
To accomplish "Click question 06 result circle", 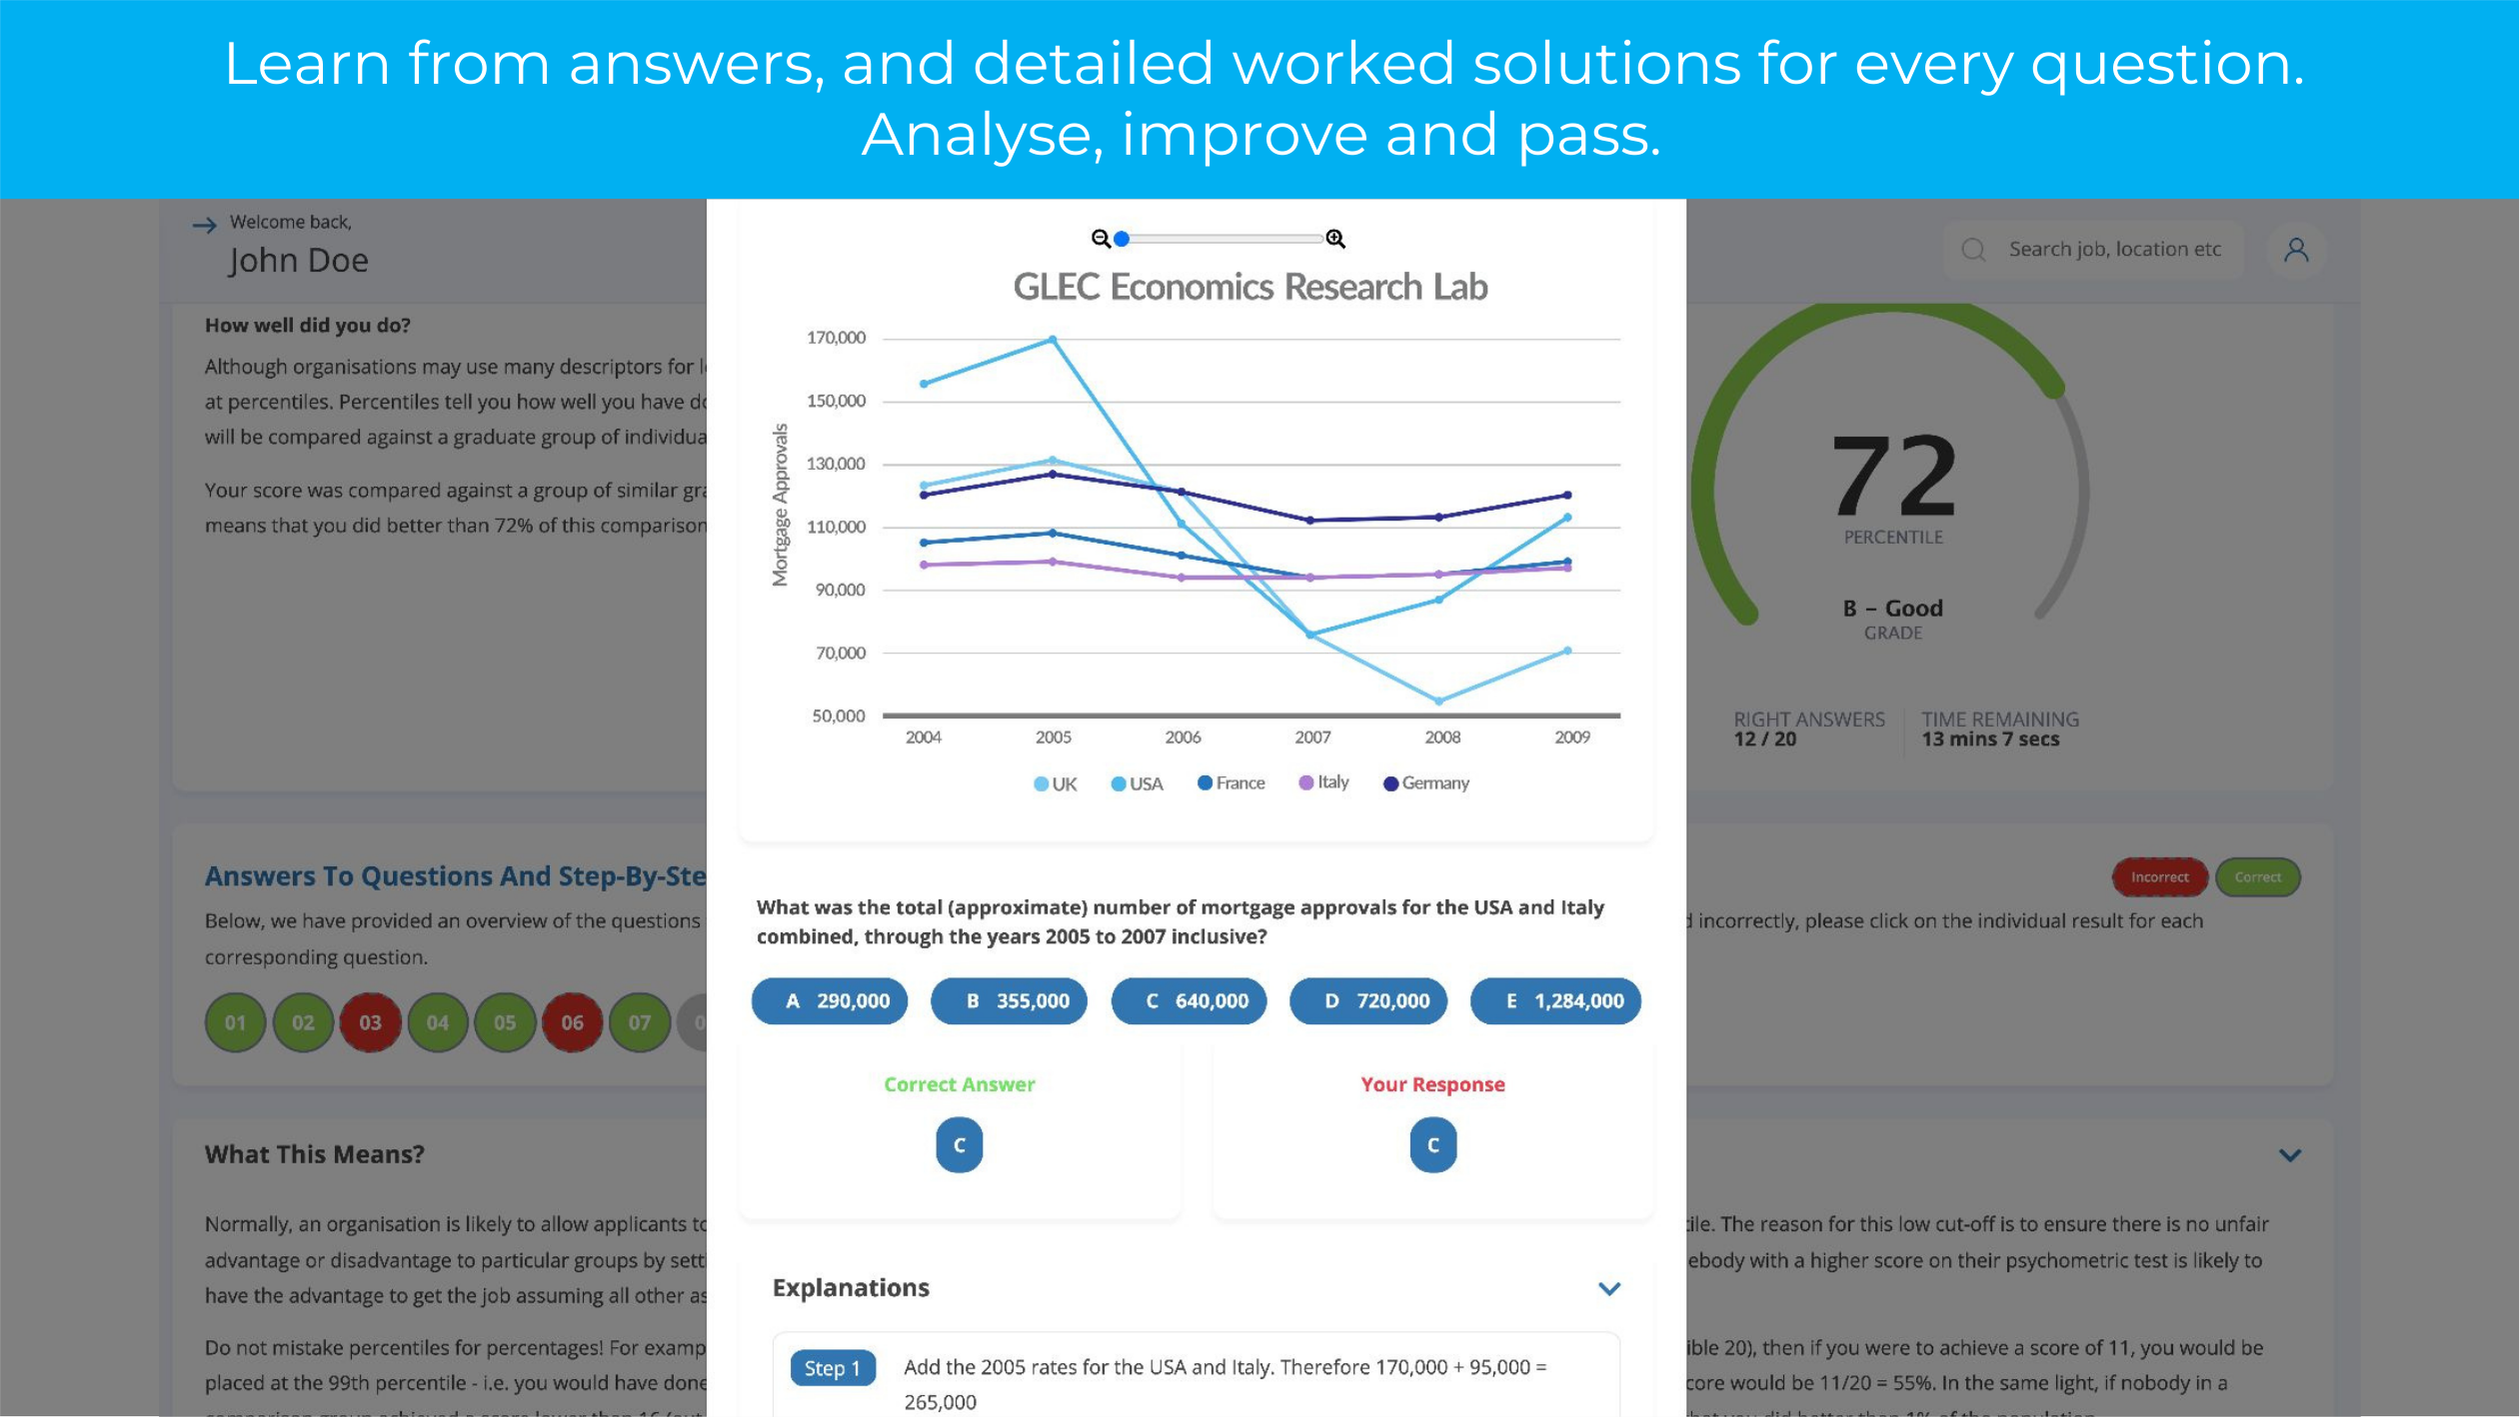I will tap(573, 1023).
